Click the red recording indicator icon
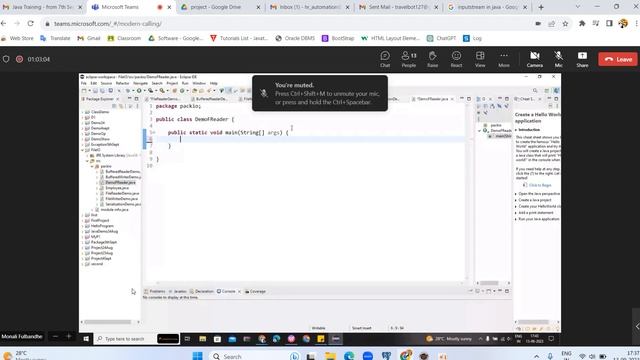Viewport: 640px width, 360px height. click(x=19, y=59)
